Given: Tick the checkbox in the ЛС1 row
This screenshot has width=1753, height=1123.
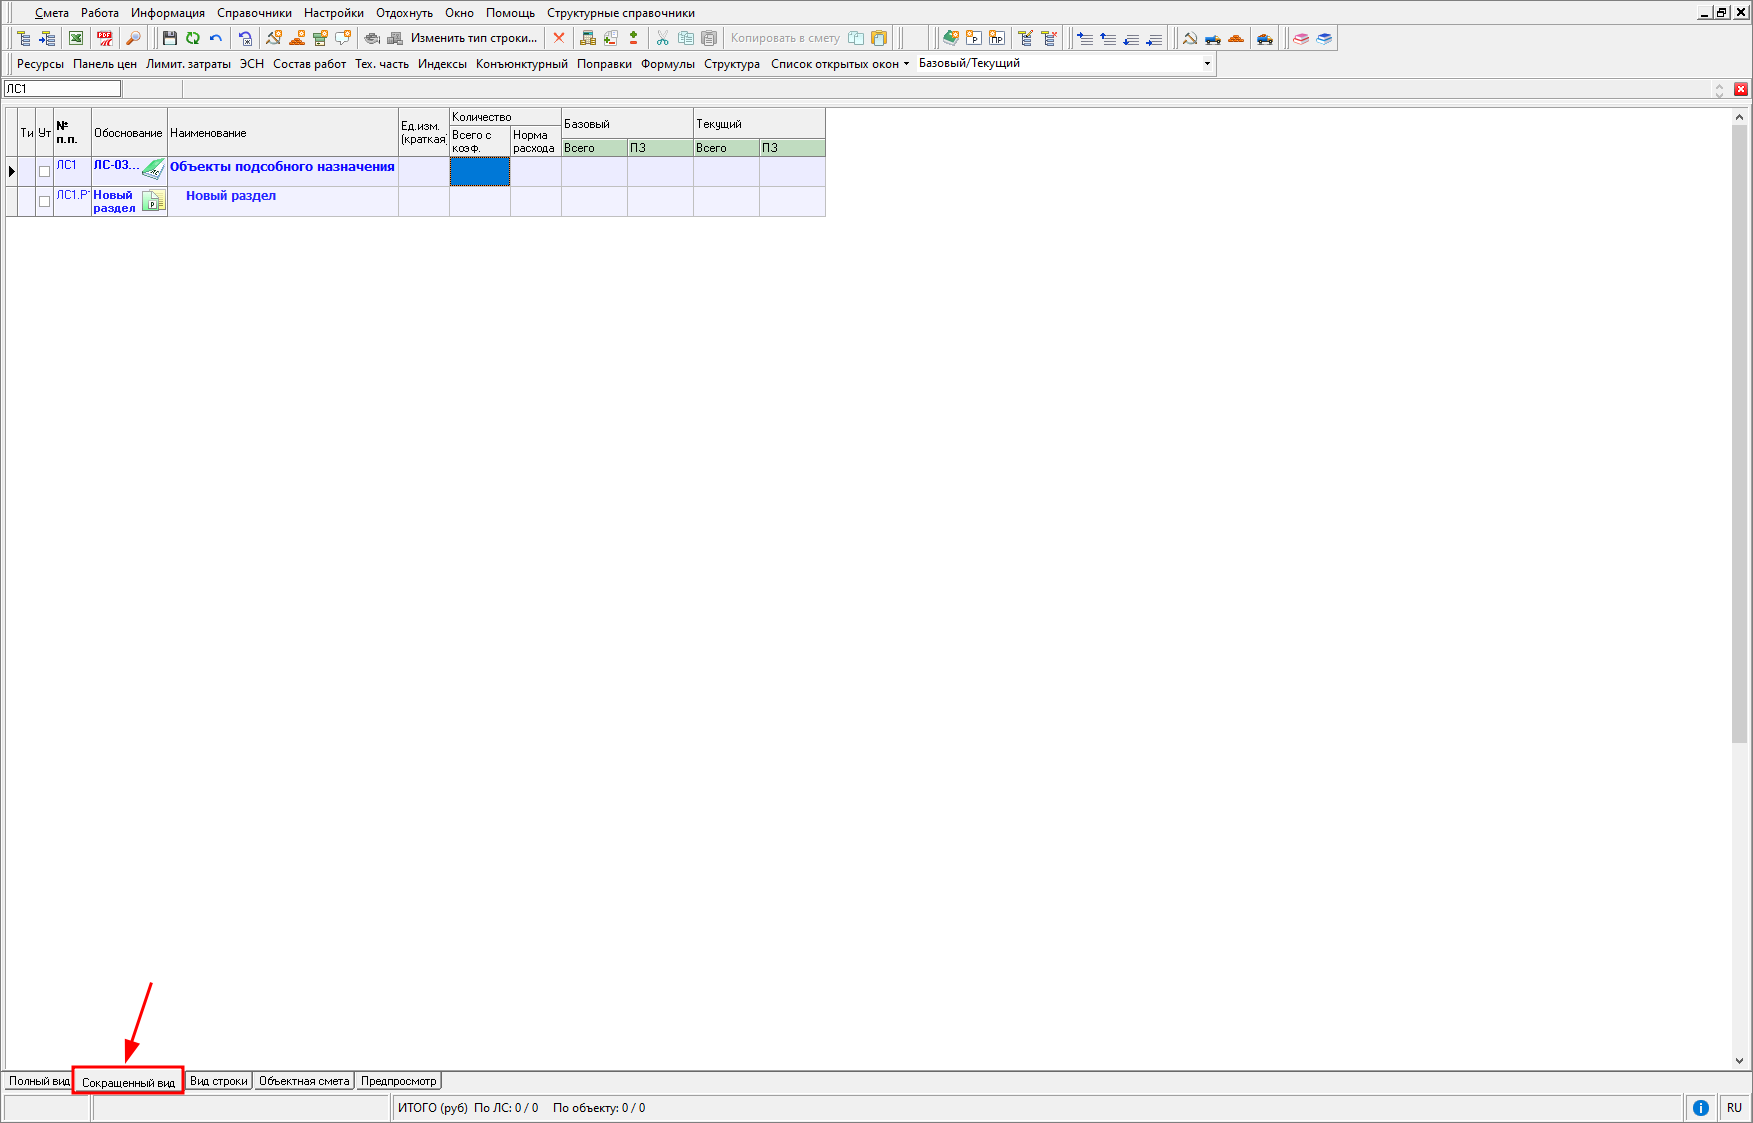Looking at the screenshot, I should coord(44,171).
